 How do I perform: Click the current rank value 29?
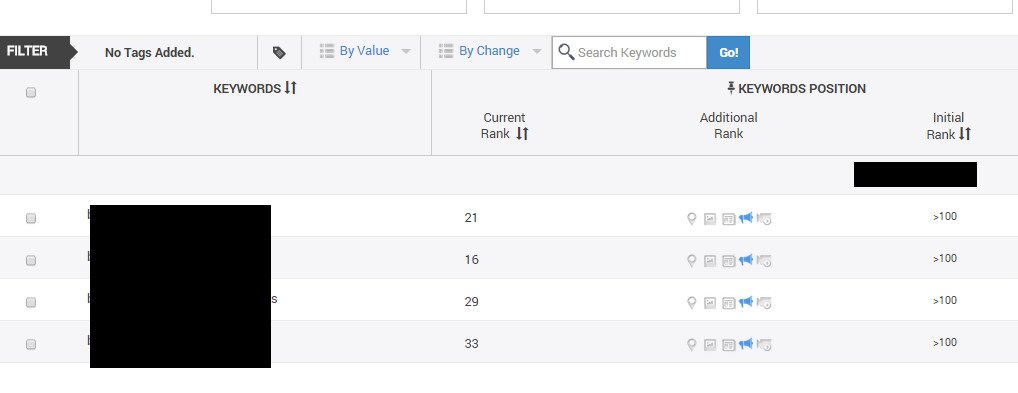point(471,301)
